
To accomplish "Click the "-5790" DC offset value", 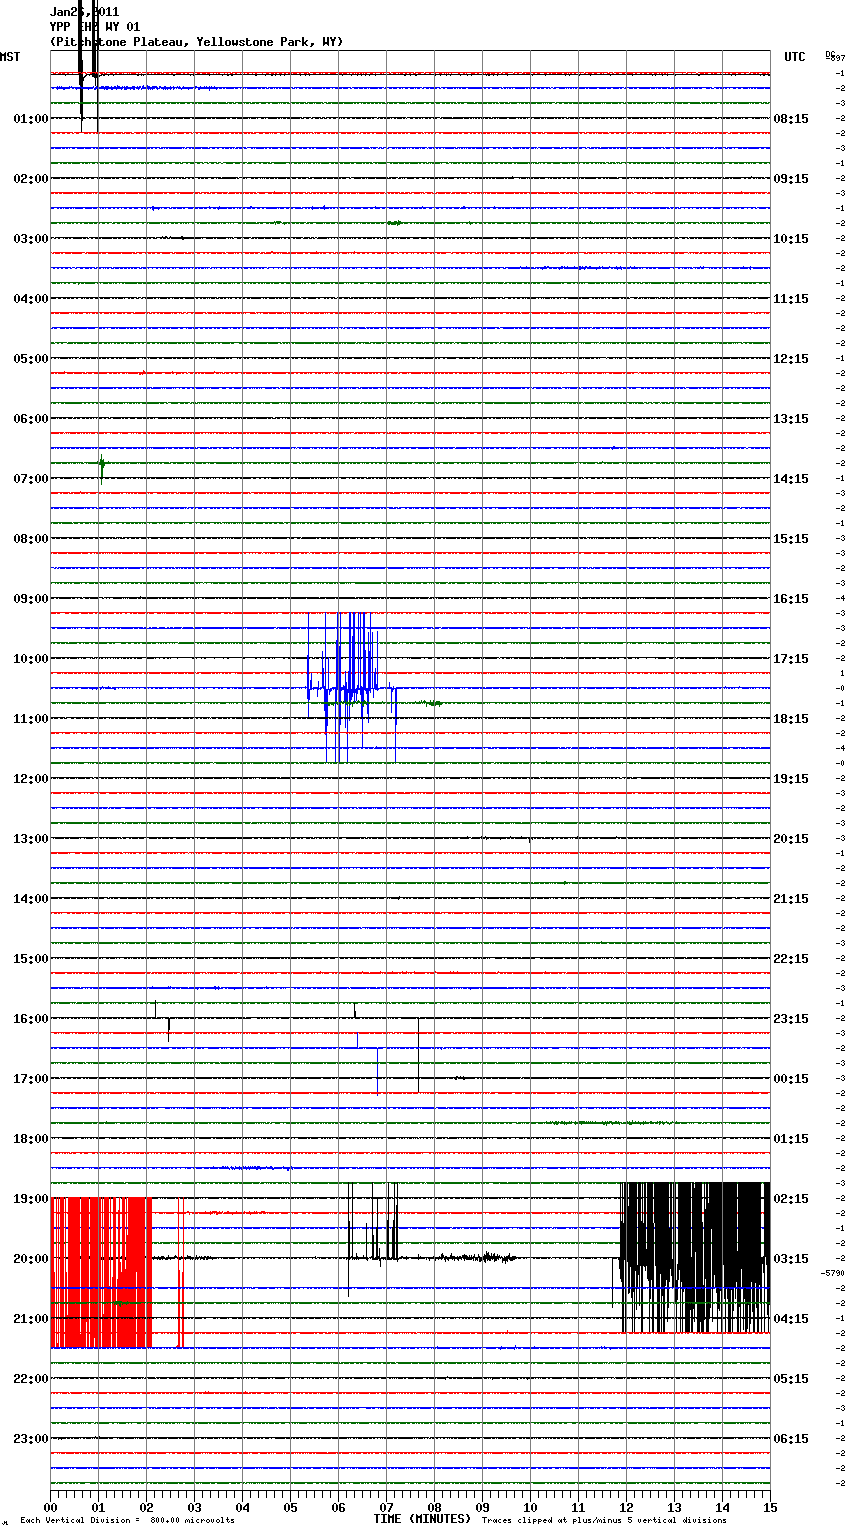I will 832,1273.
